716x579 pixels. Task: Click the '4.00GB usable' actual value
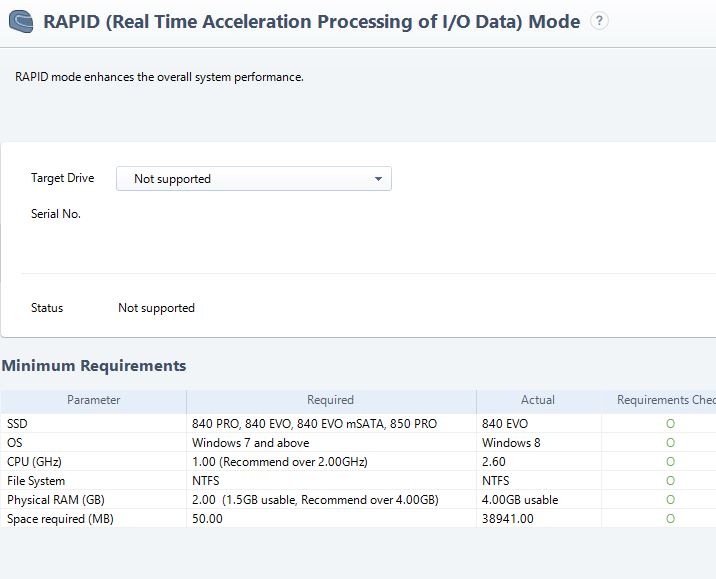click(x=520, y=500)
